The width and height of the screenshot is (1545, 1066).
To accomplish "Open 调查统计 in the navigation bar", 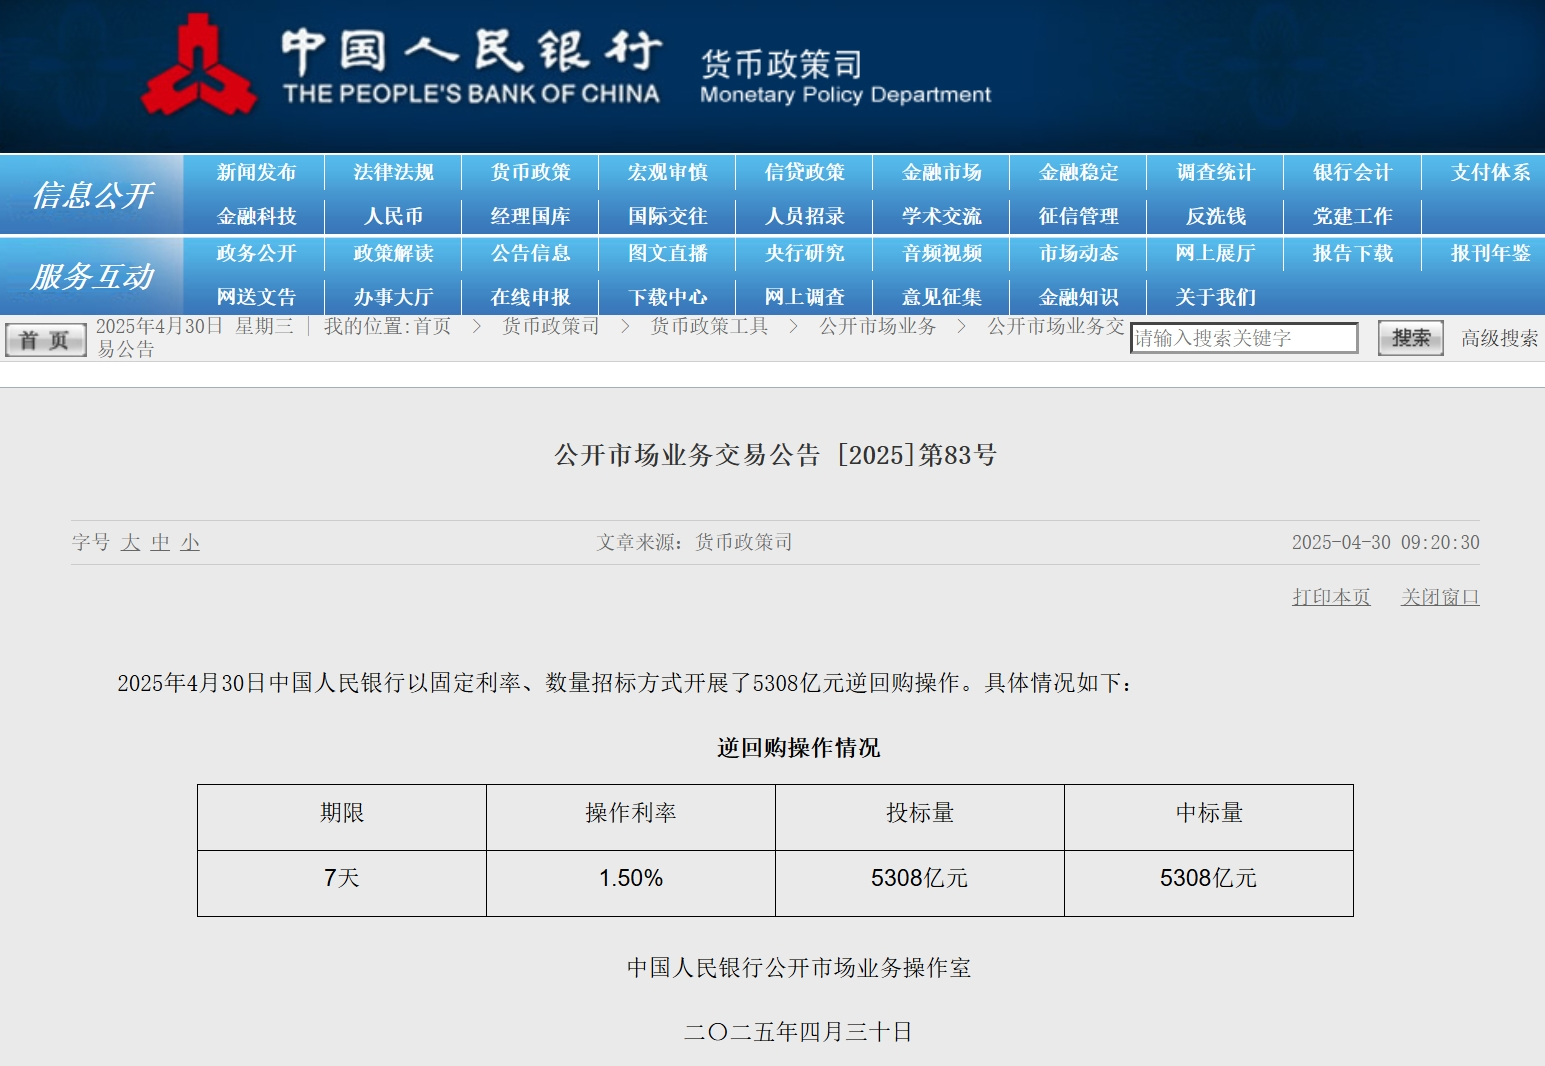I will (1215, 172).
